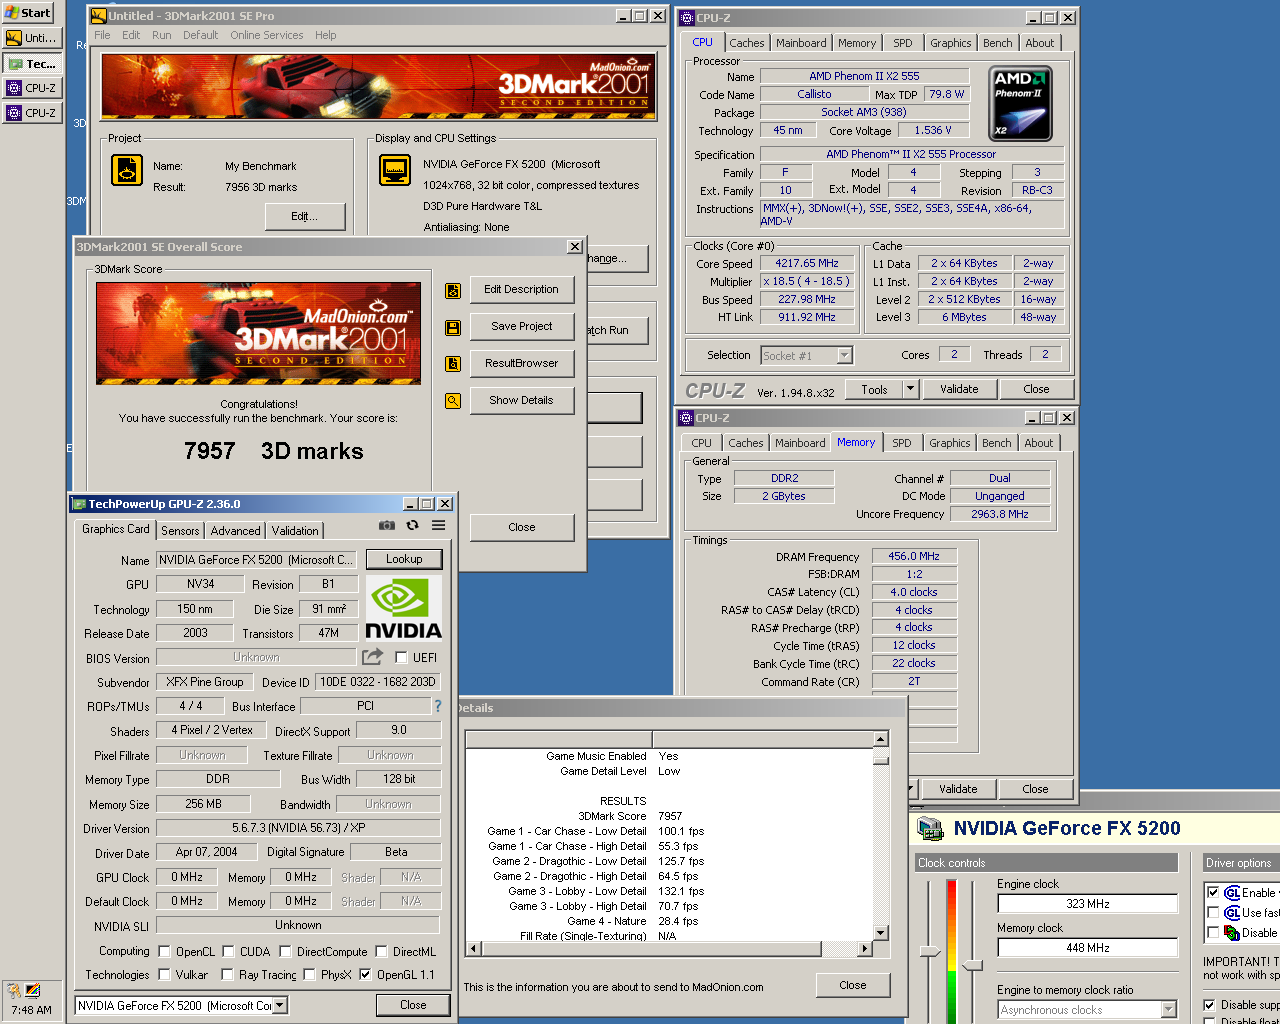The height and width of the screenshot is (1024, 1280).
Task: Open the File menu in 3DMark2001
Action: click(102, 35)
